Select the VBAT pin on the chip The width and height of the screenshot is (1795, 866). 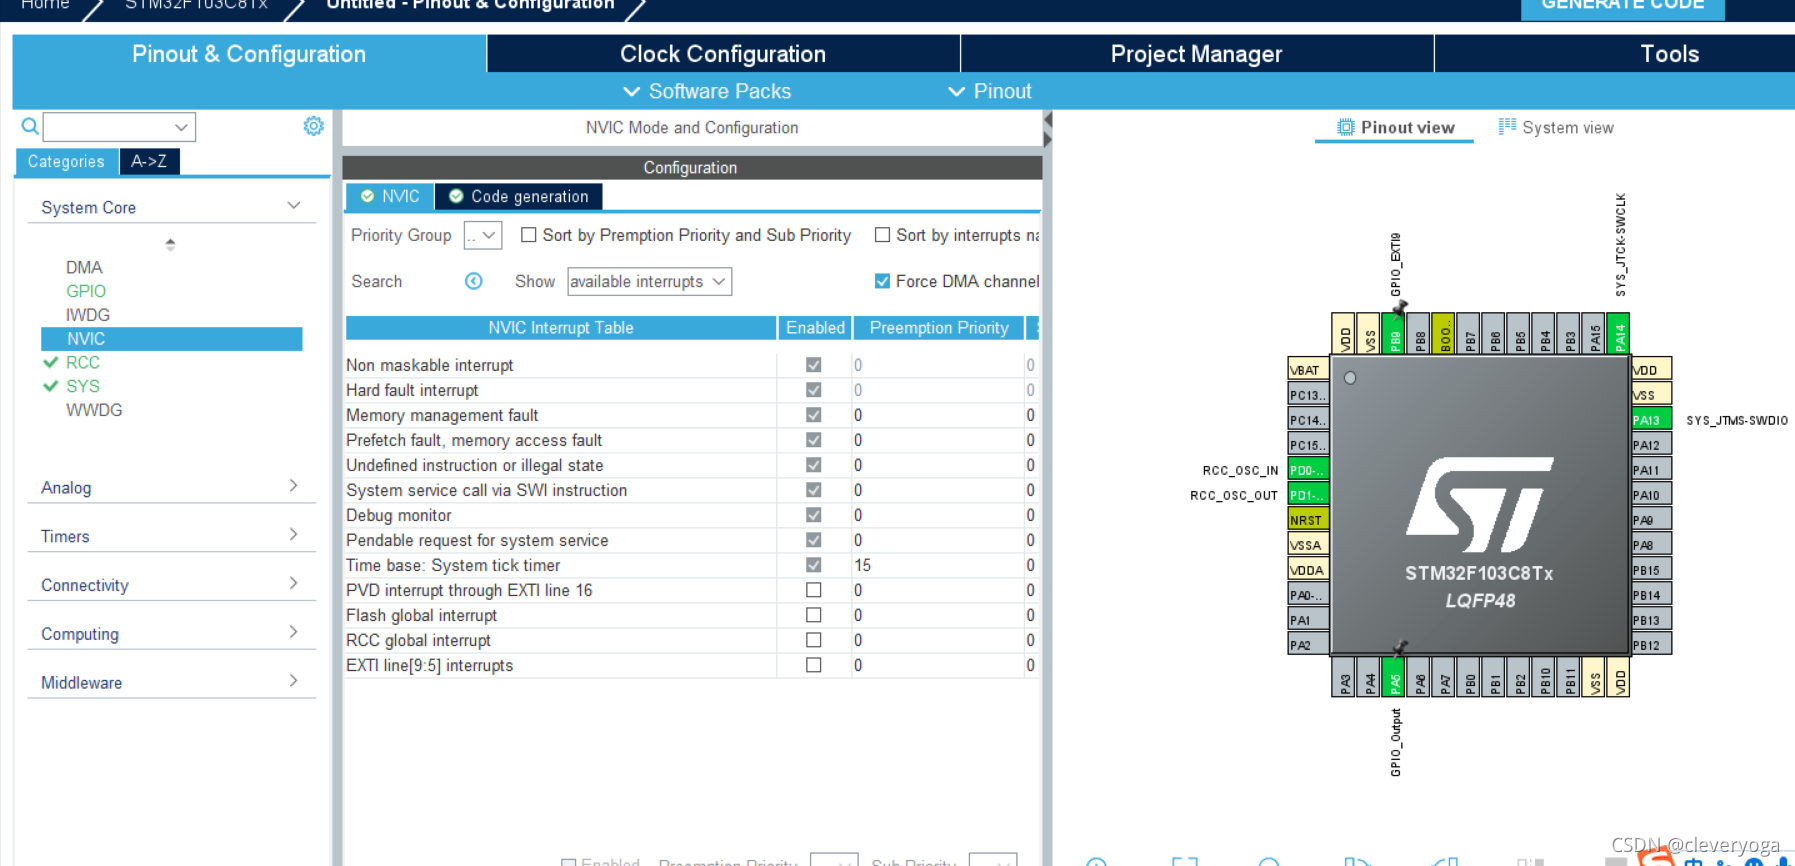tap(1308, 370)
